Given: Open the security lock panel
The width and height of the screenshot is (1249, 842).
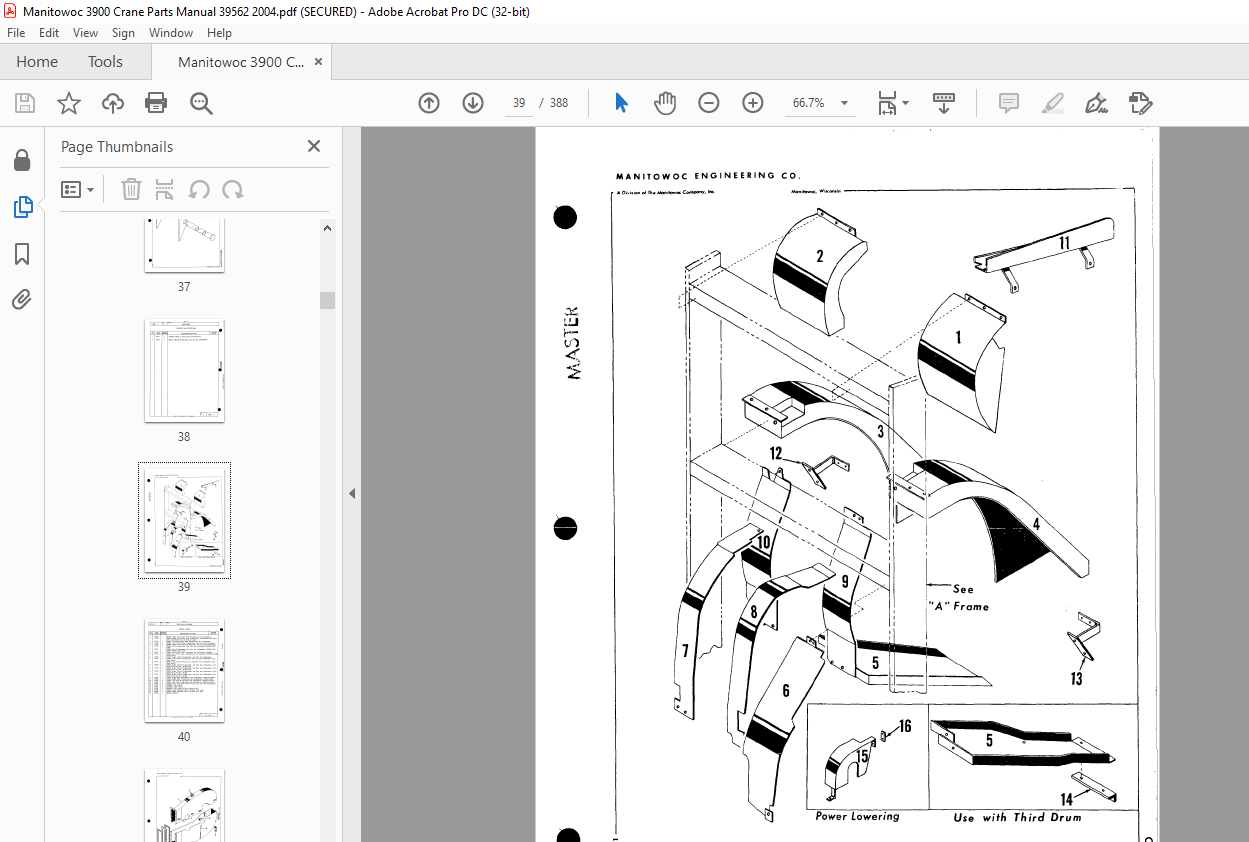Looking at the screenshot, I should coord(22,160).
